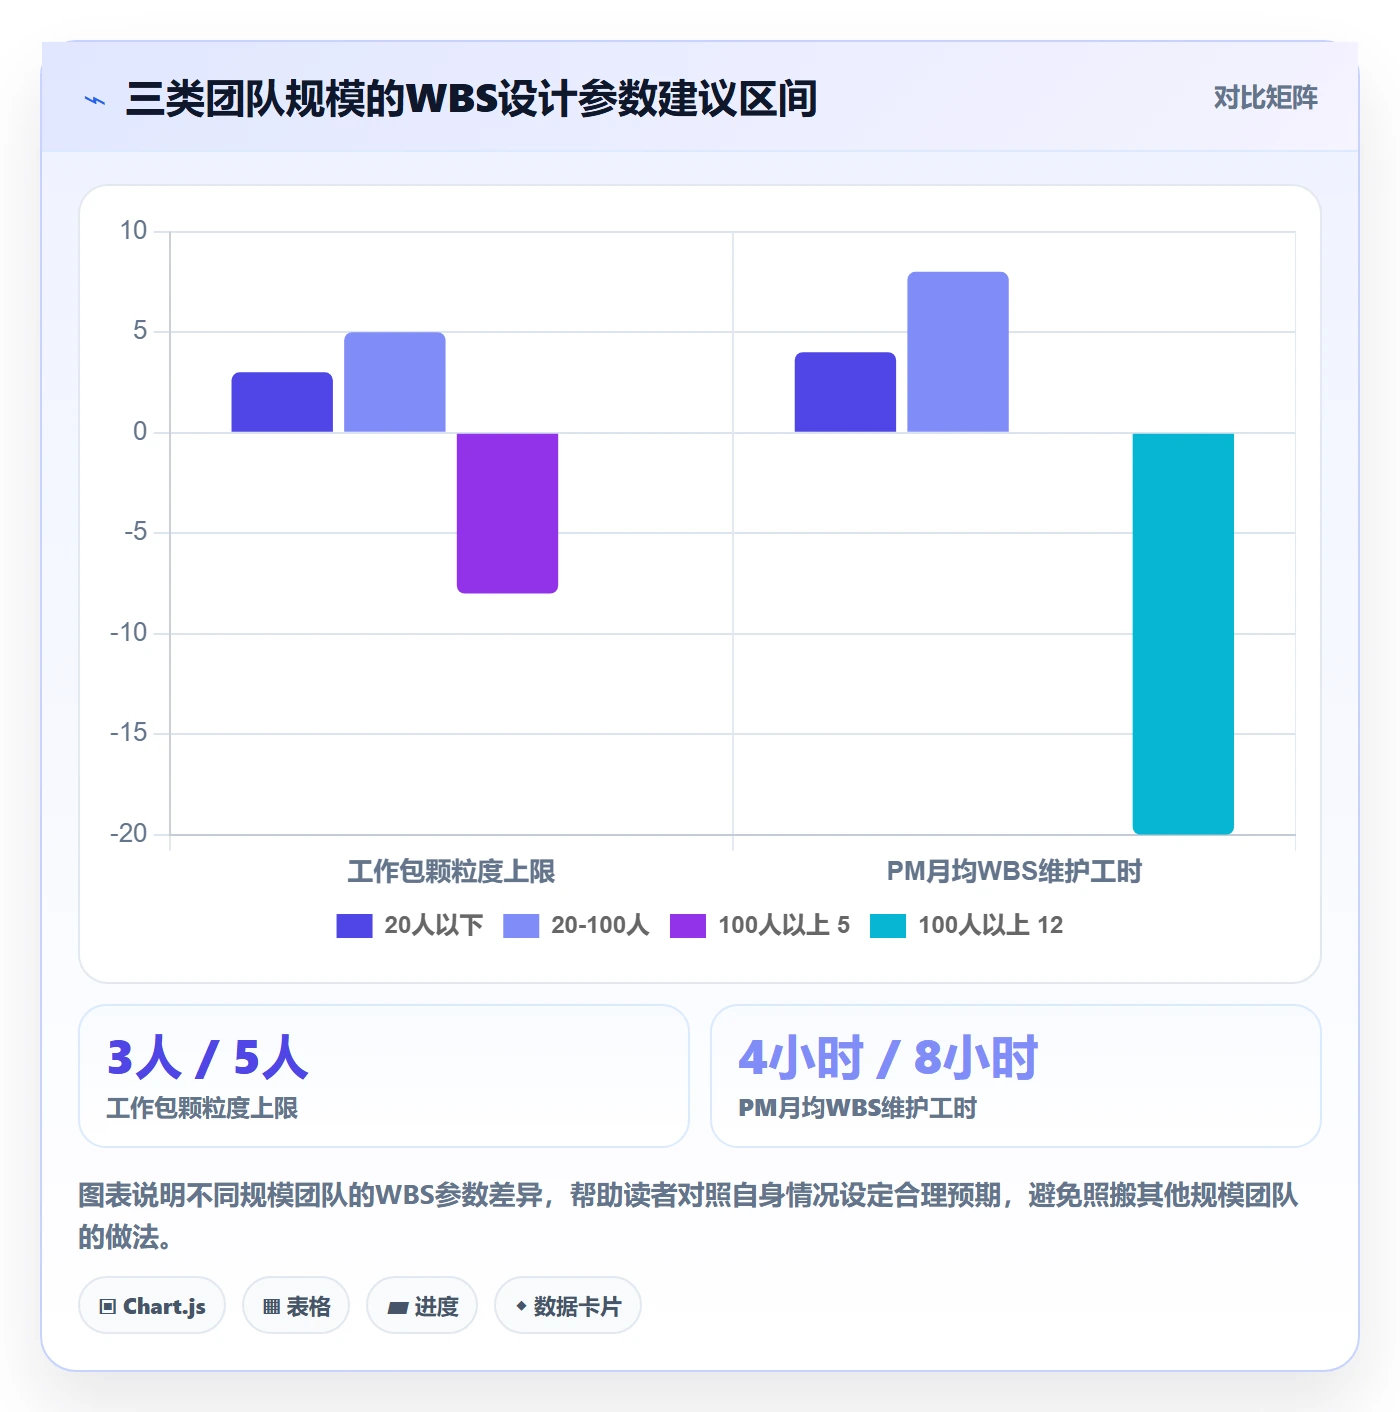Click the card title 三类团队规模的WBS设计参数建议区间
The height and width of the screenshot is (1412, 1400).
pos(471,99)
